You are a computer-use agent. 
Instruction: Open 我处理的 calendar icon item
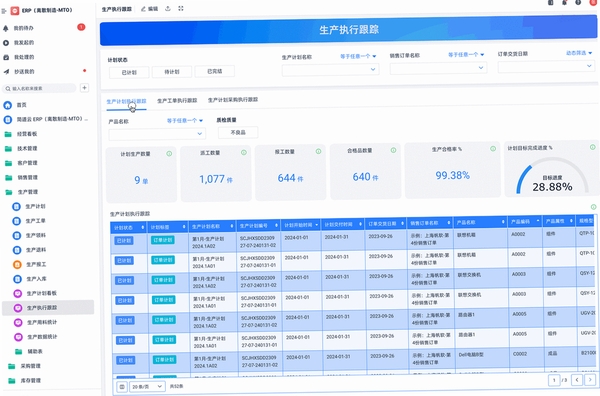click(x=6, y=57)
